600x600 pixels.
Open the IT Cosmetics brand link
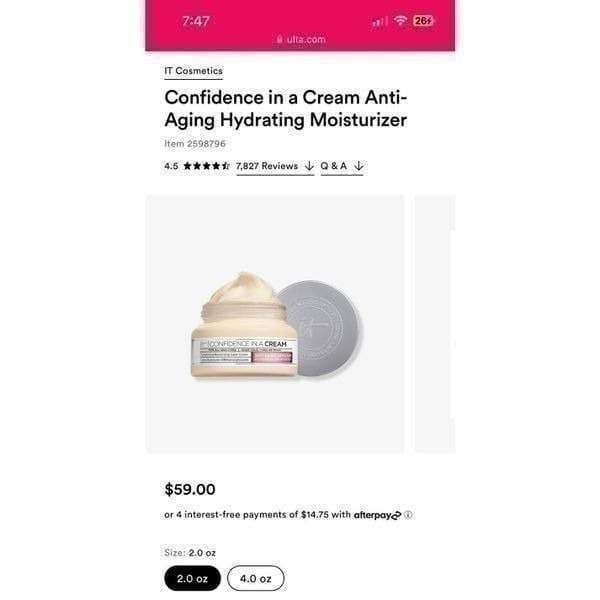193,71
